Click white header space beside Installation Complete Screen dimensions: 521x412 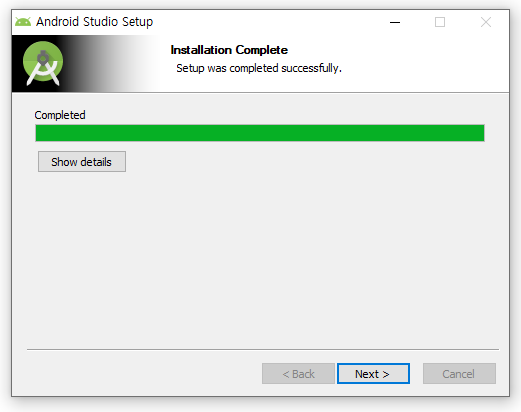click(x=417, y=63)
